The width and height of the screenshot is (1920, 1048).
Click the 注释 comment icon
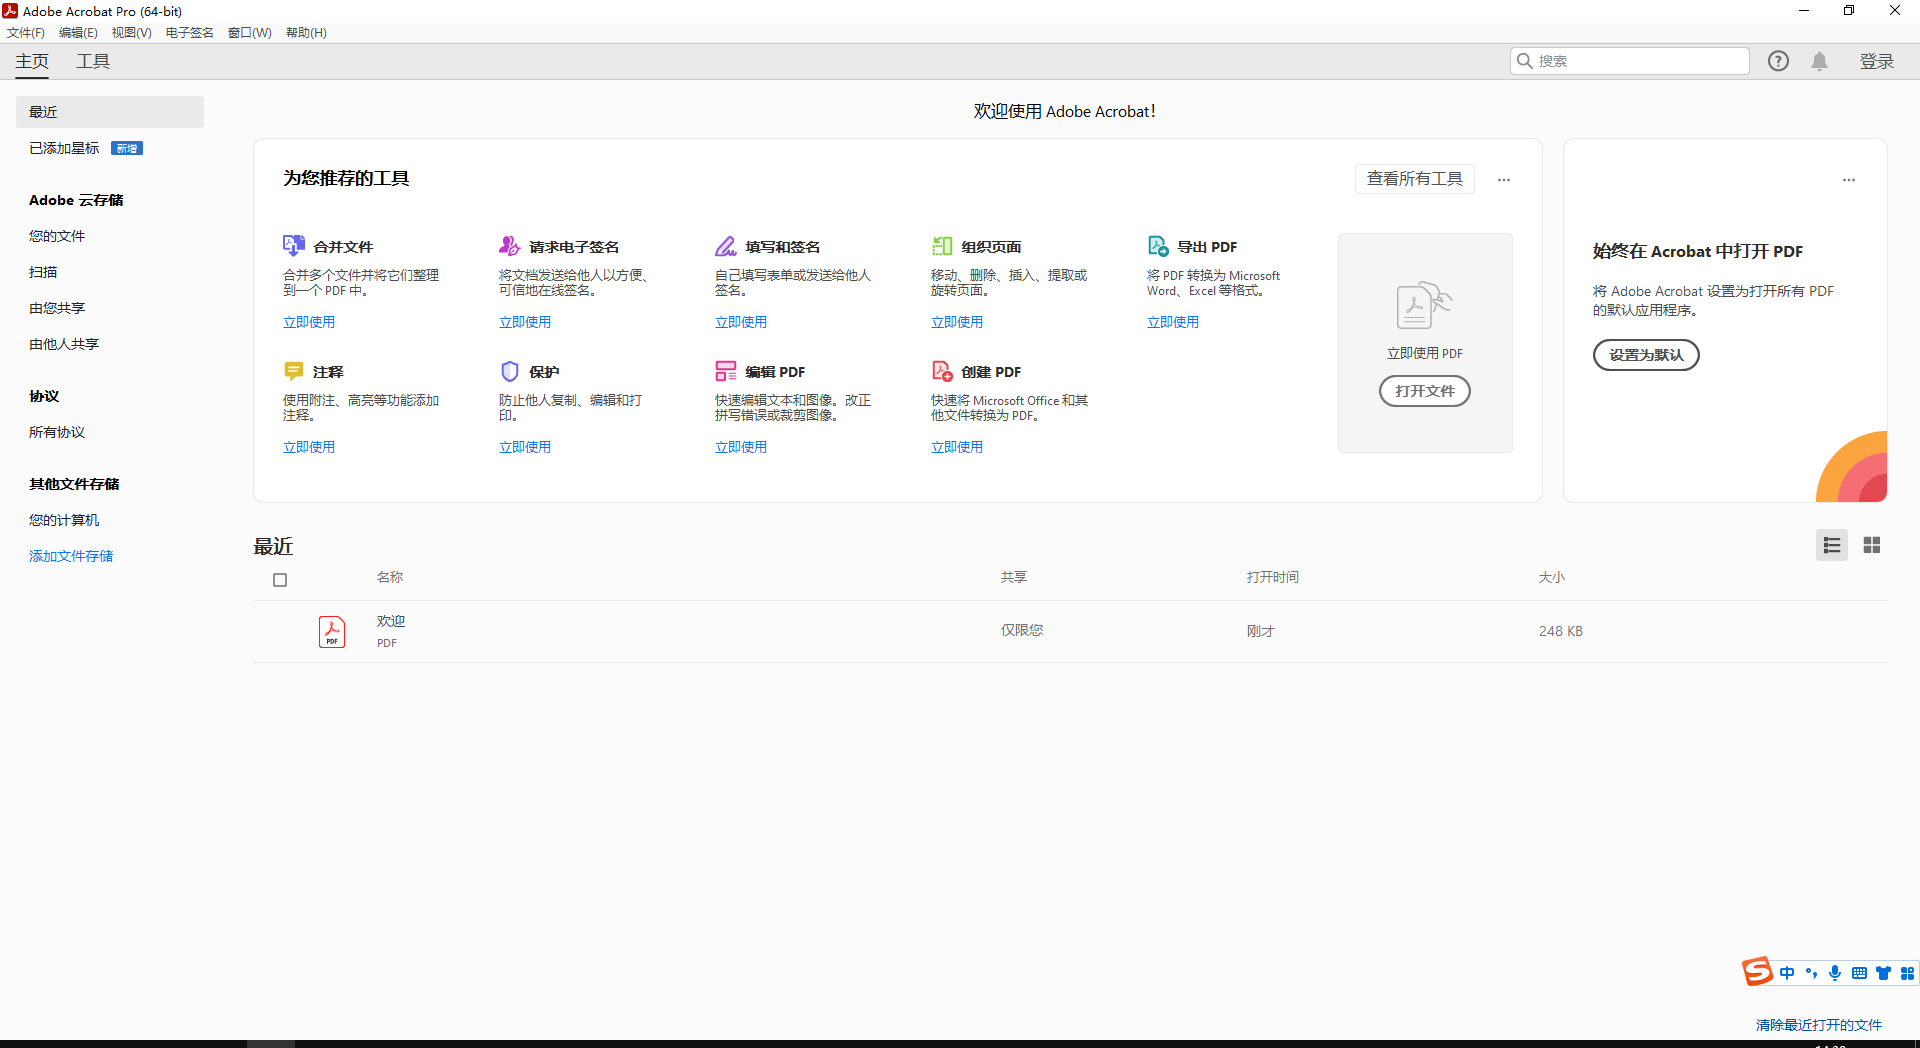pyautogui.click(x=293, y=371)
